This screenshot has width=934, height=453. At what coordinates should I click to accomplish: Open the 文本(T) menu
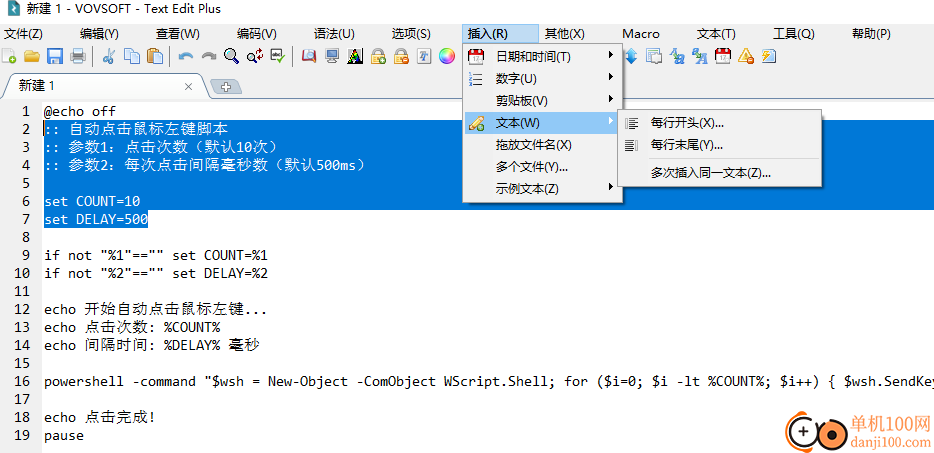(x=716, y=34)
